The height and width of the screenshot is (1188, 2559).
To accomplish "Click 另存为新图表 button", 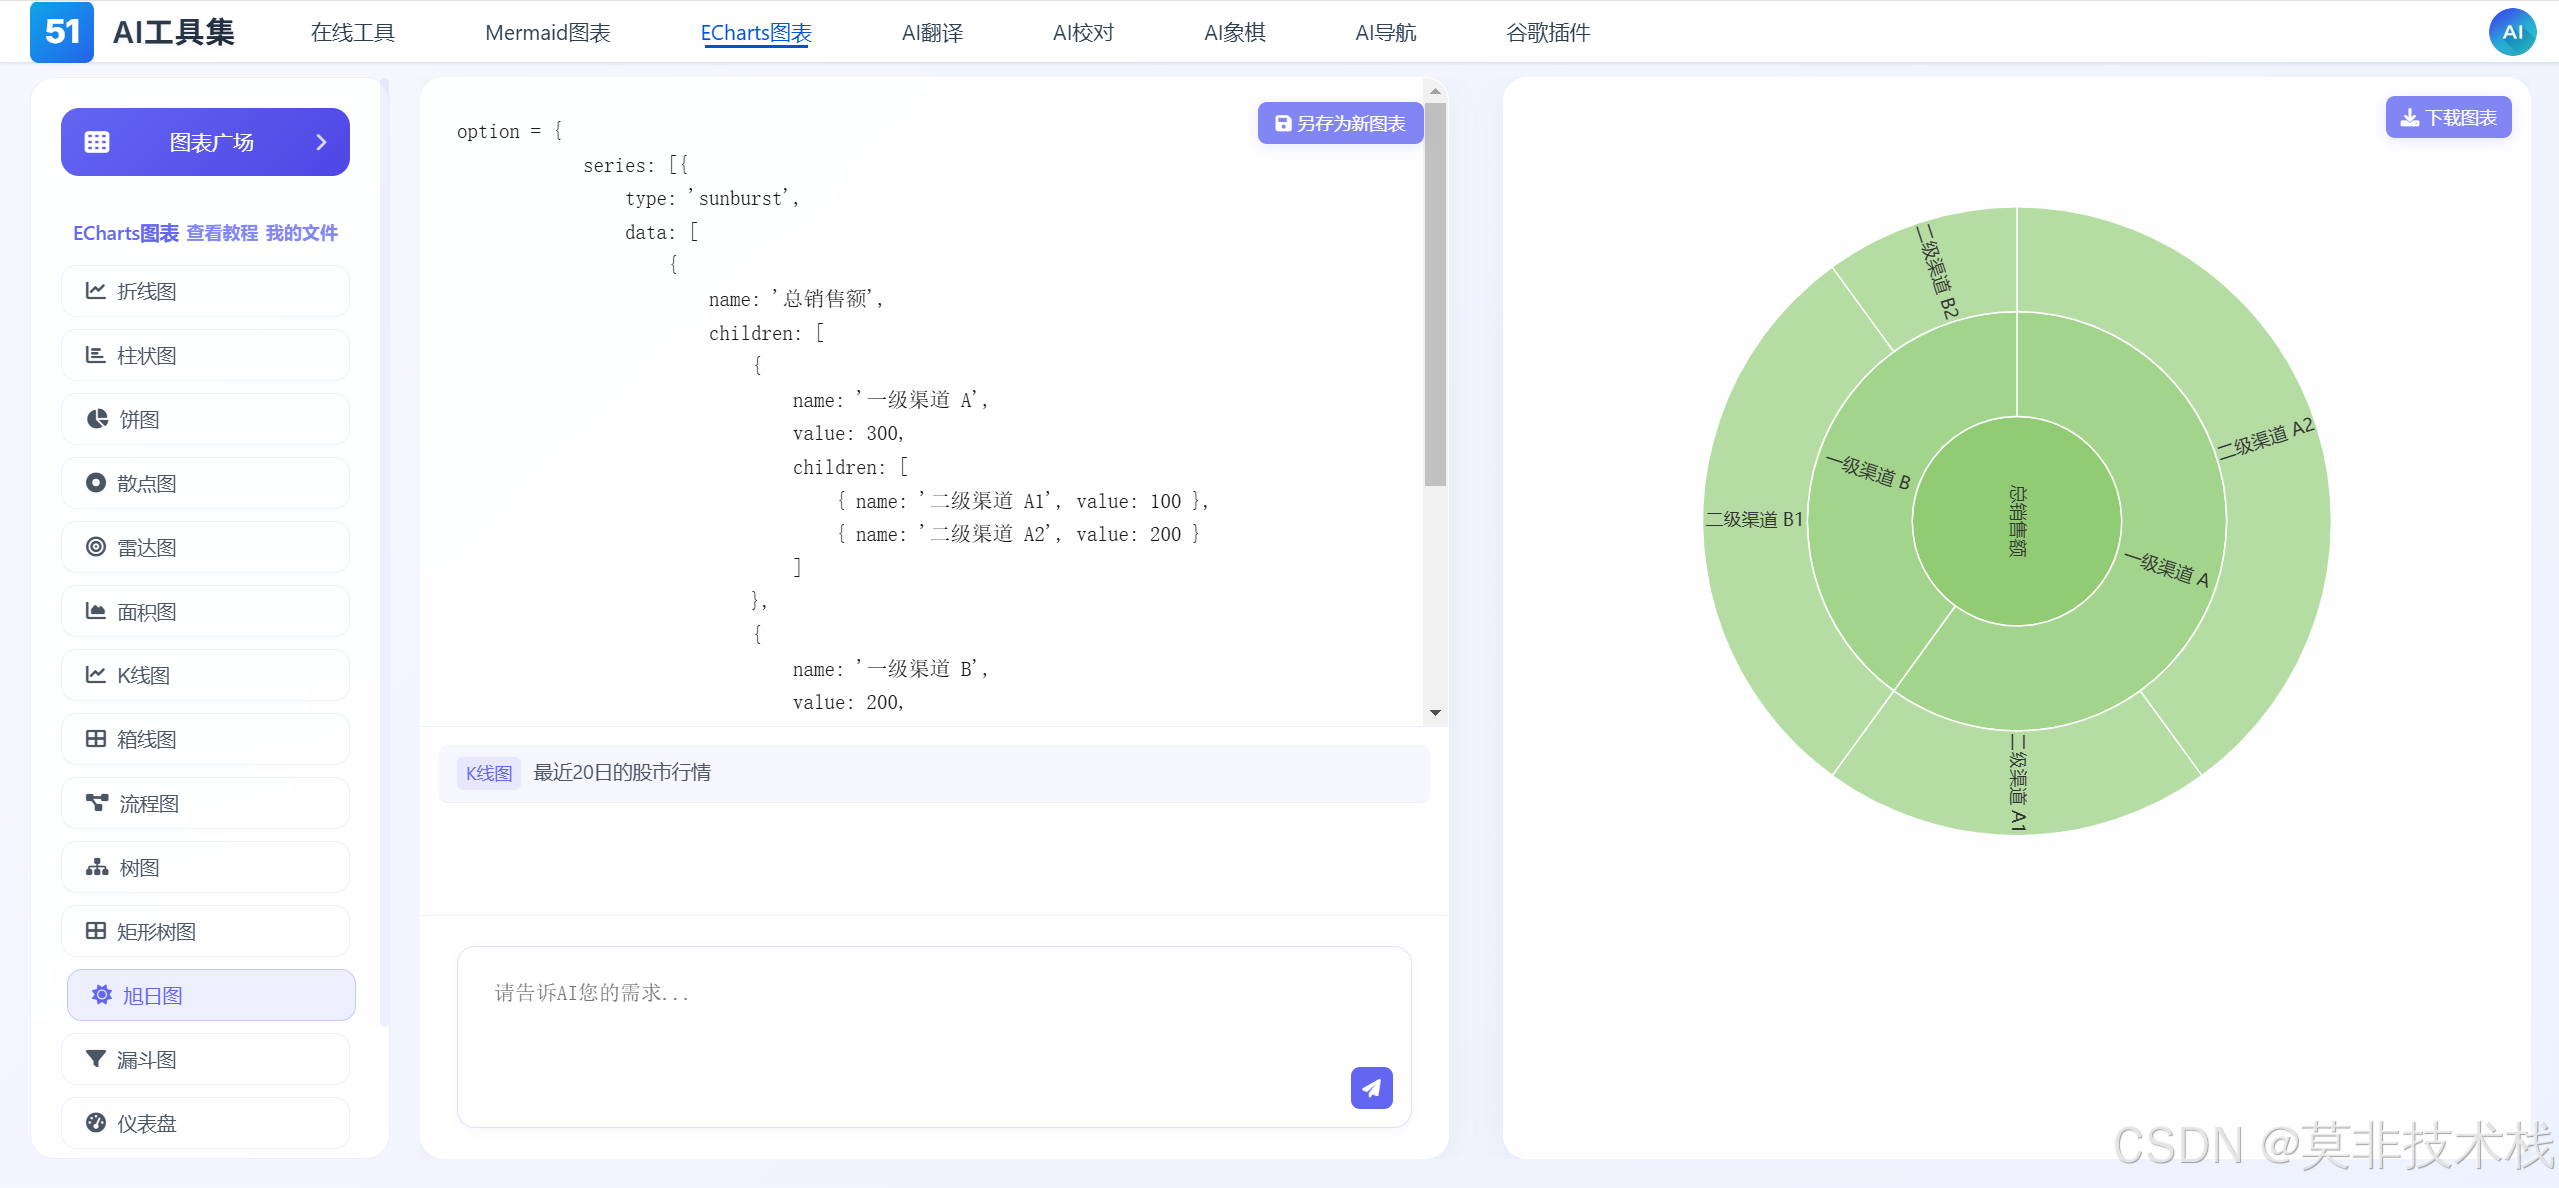I will [x=1340, y=123].
